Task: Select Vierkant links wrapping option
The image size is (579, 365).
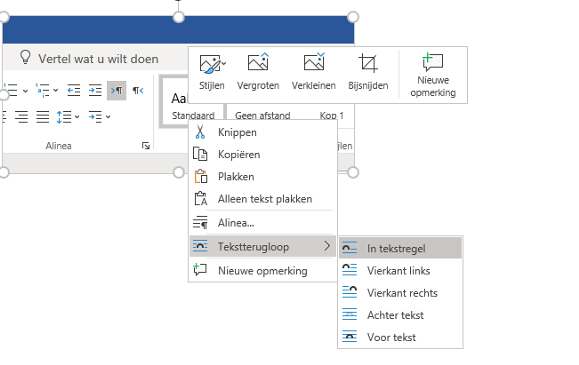Action: coord(400,270)
